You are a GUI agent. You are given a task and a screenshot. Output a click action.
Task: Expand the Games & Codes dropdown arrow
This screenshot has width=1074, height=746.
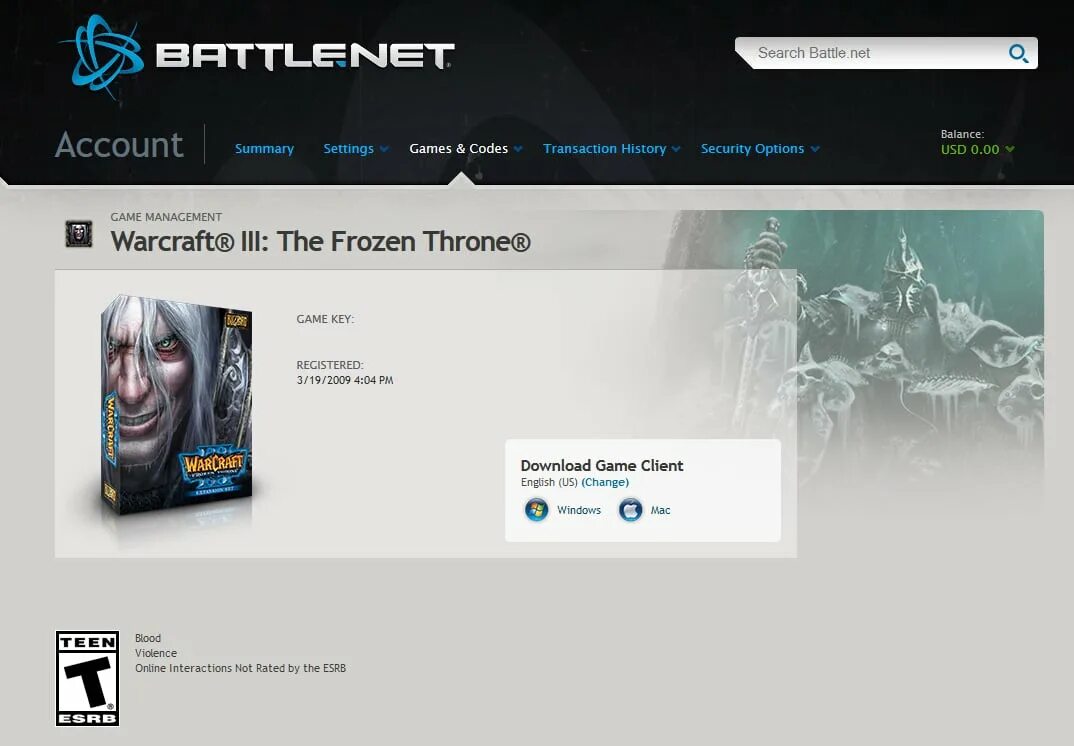point(519,149)
